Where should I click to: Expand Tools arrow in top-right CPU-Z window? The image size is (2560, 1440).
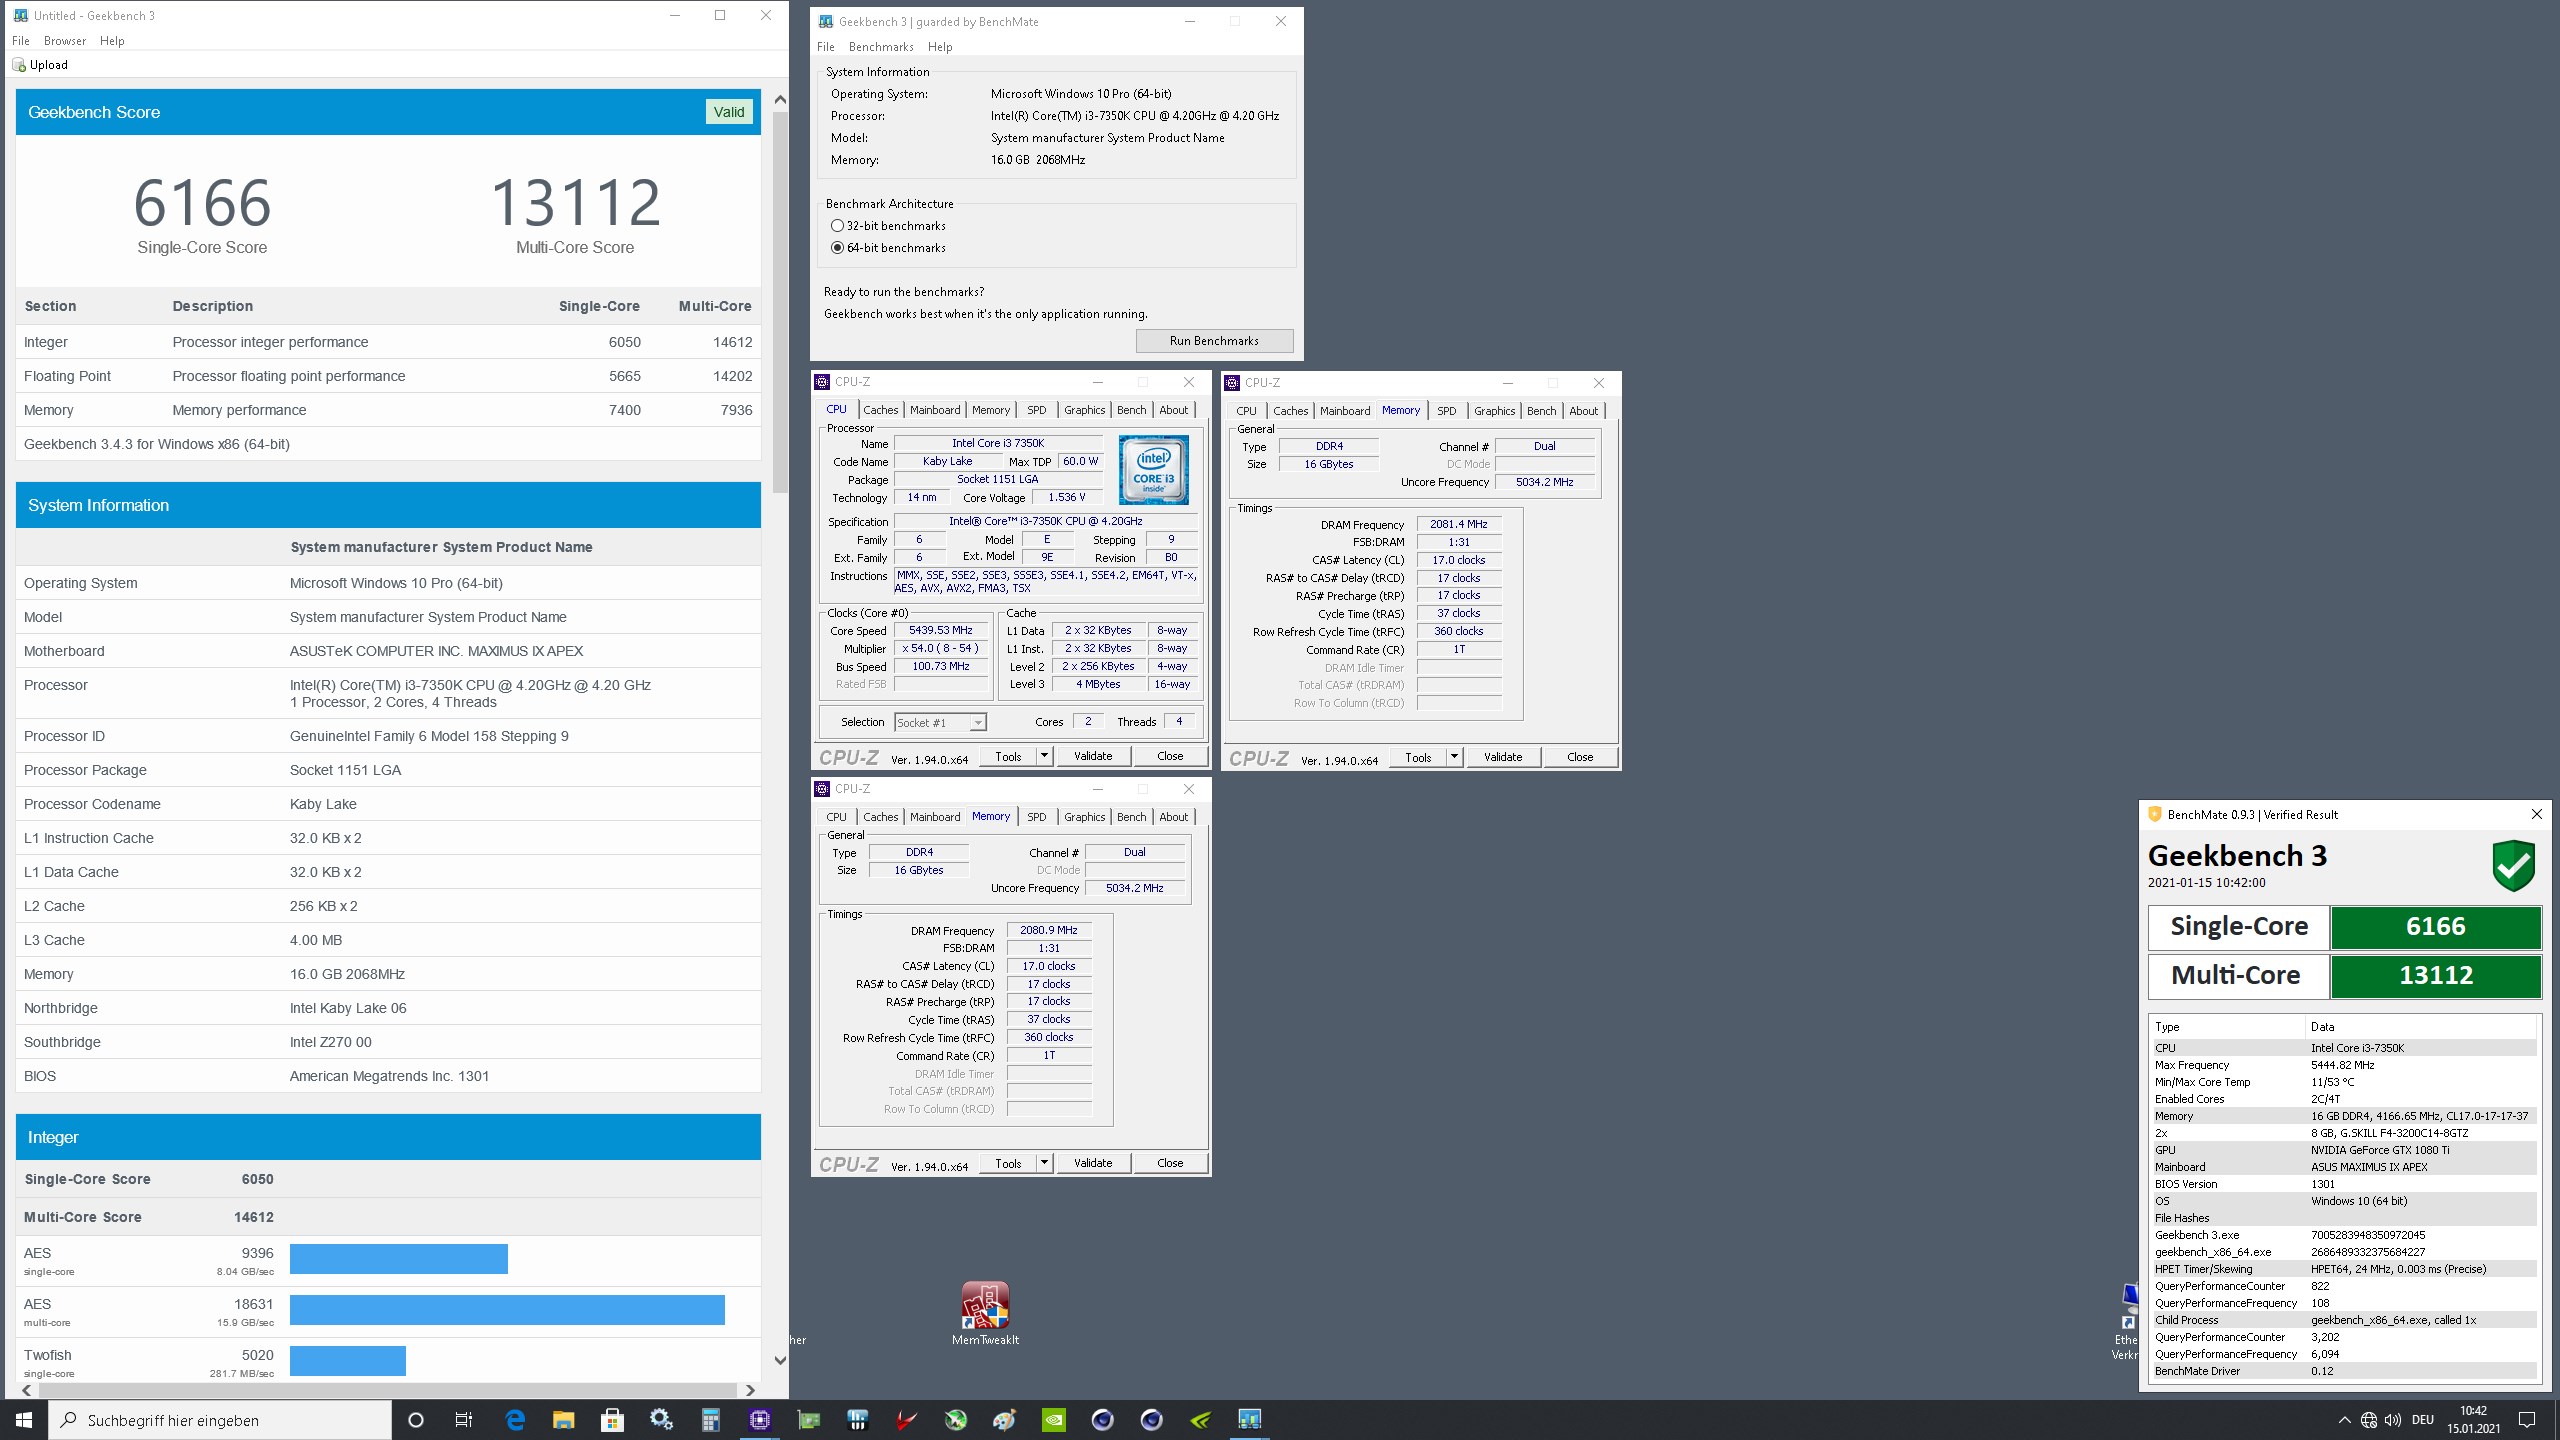pos(1455,757)
